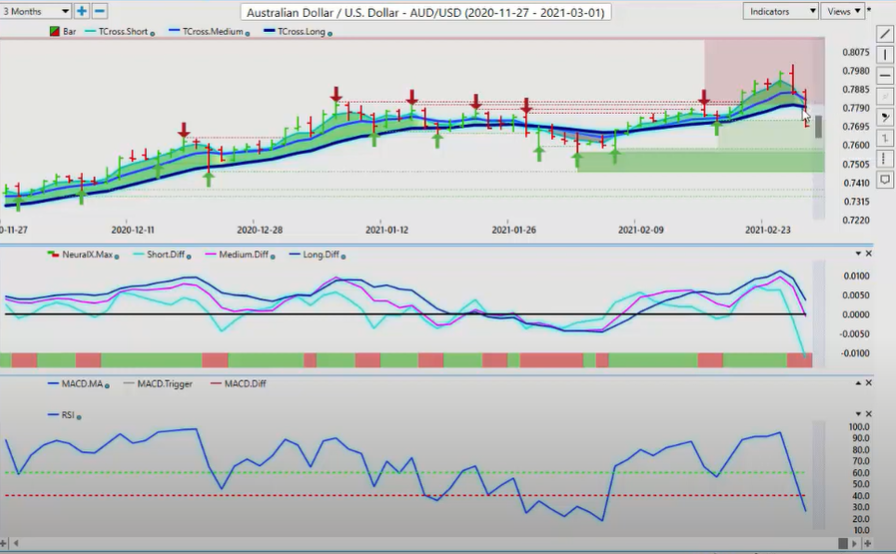
Task: Click the 0.8075 price axis label
Action: pyautogui.click(x=855, y=52)
